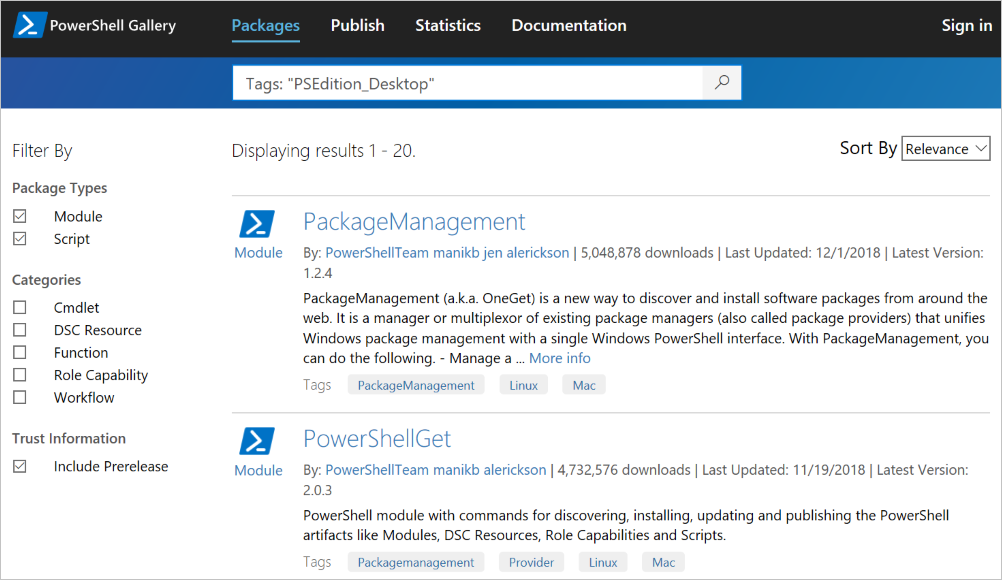Click the PowerShellGet module icon

click(x=258, y=440)
